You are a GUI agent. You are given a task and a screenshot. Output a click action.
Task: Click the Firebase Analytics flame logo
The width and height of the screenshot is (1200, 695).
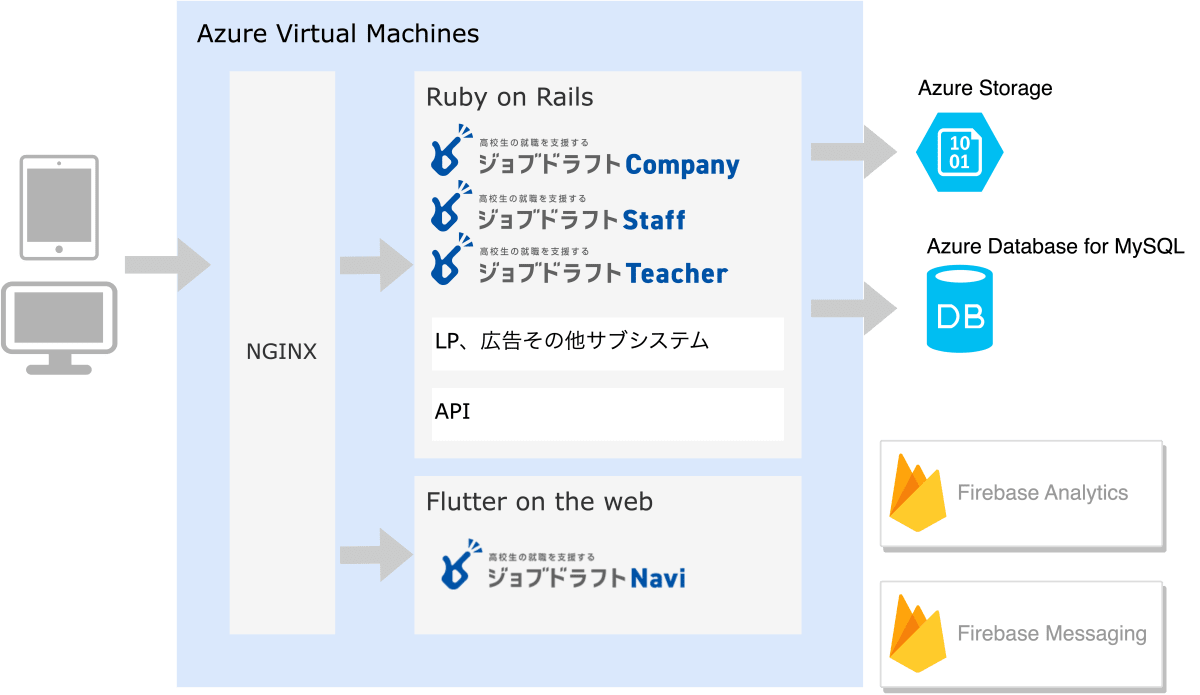click(917, 492)
